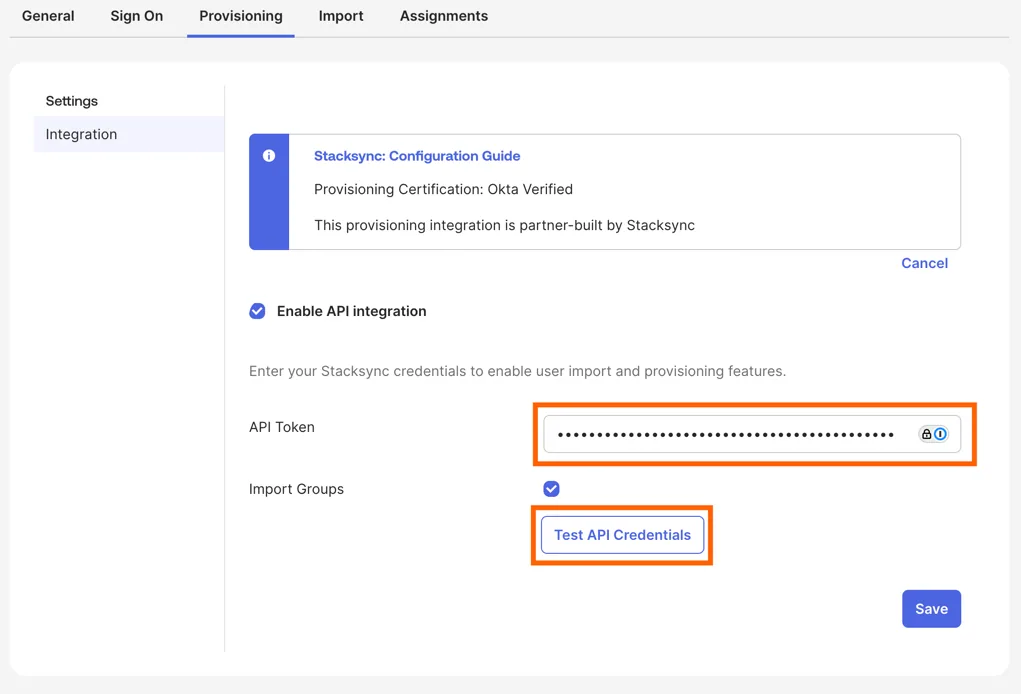This screenshot has width=1021, height=694.
Task: Click the 'Provisioning Certification: Okta Verified' text
Action: (443, 189)
